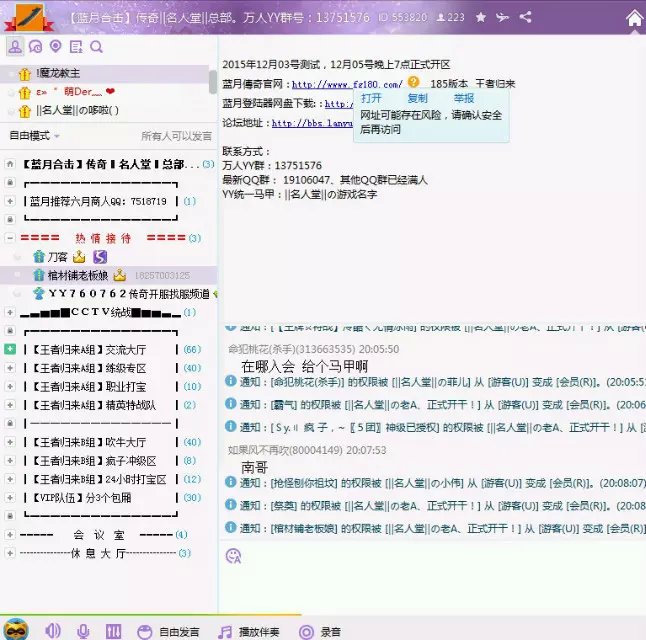Image resolution: width=646 pixels, height=640 pixels.
Task: Expand the 交流大厅 channel with green plus
Action: [x=10, y=349]
